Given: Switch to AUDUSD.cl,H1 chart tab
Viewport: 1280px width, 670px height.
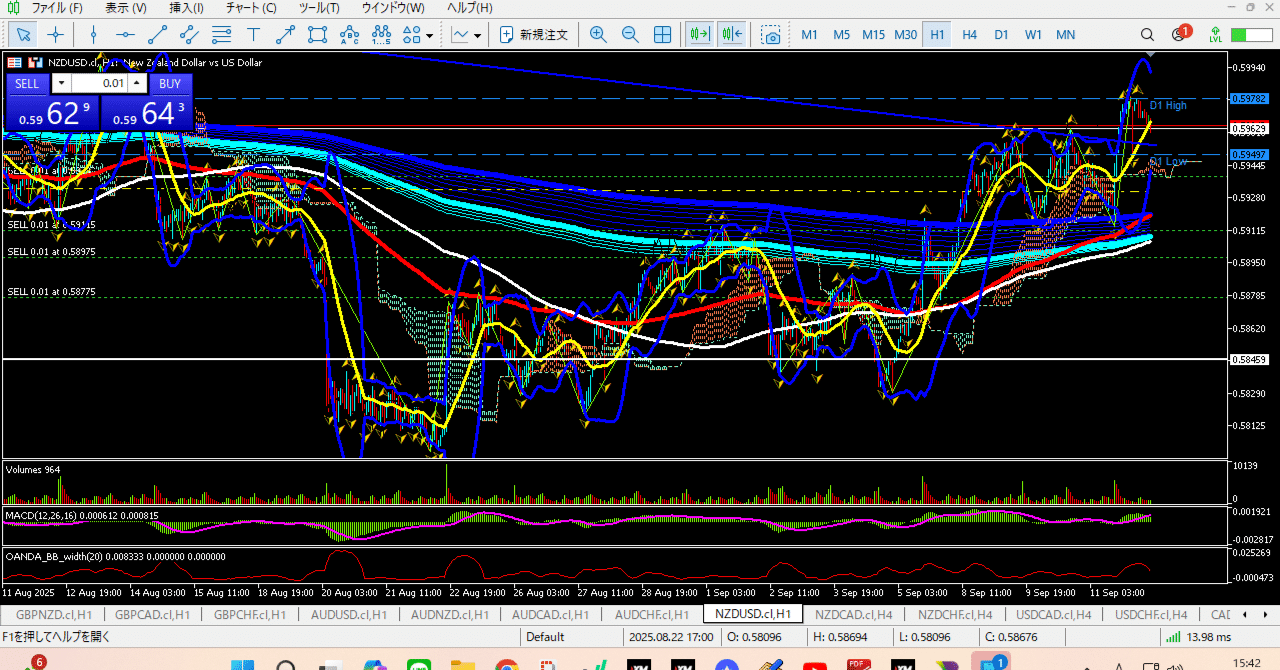Looking at the screenshot, I should point(350,614).
